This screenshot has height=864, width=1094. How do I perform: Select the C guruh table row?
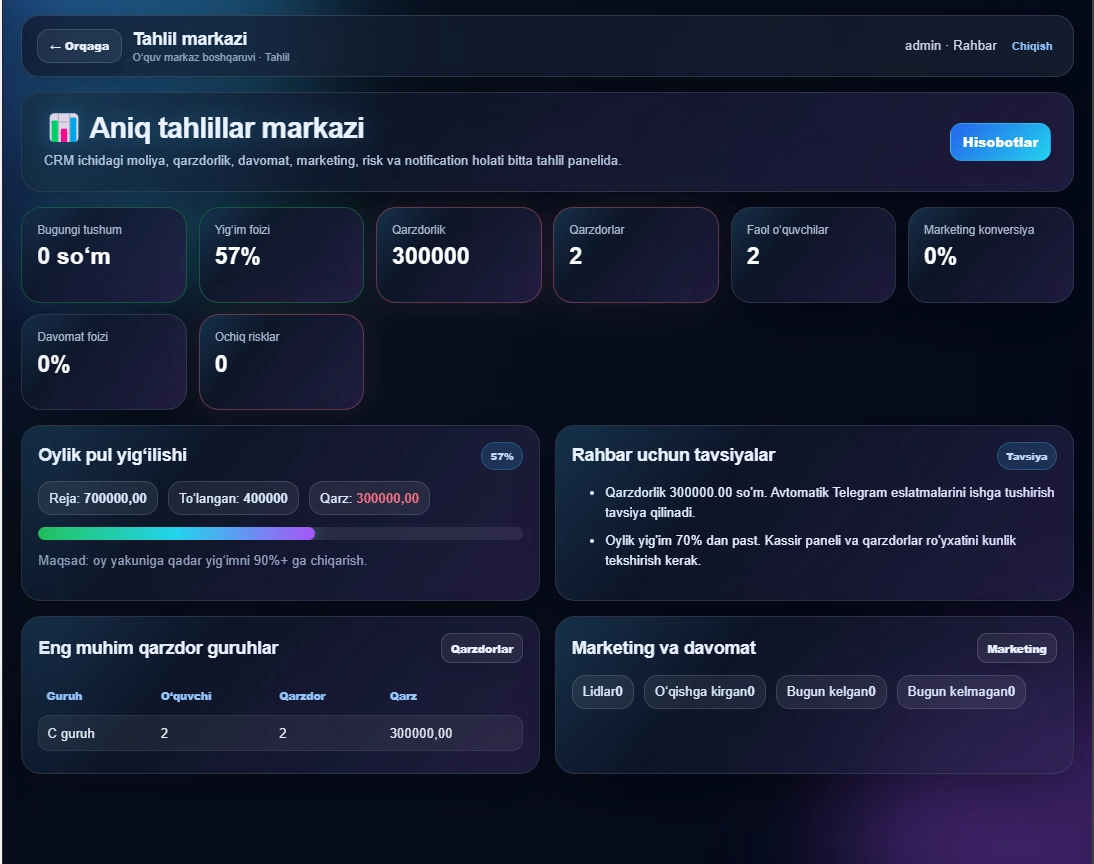click(x=280, y=733)
